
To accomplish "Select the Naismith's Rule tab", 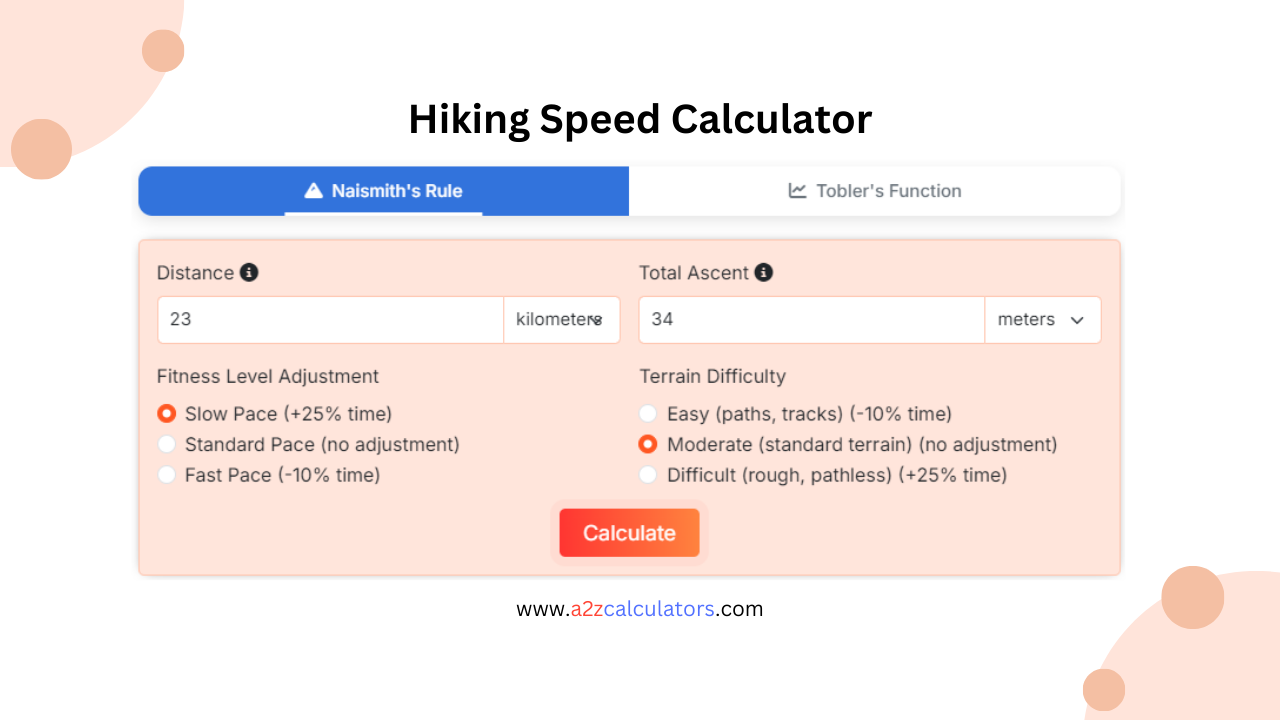I will (383, 190).
